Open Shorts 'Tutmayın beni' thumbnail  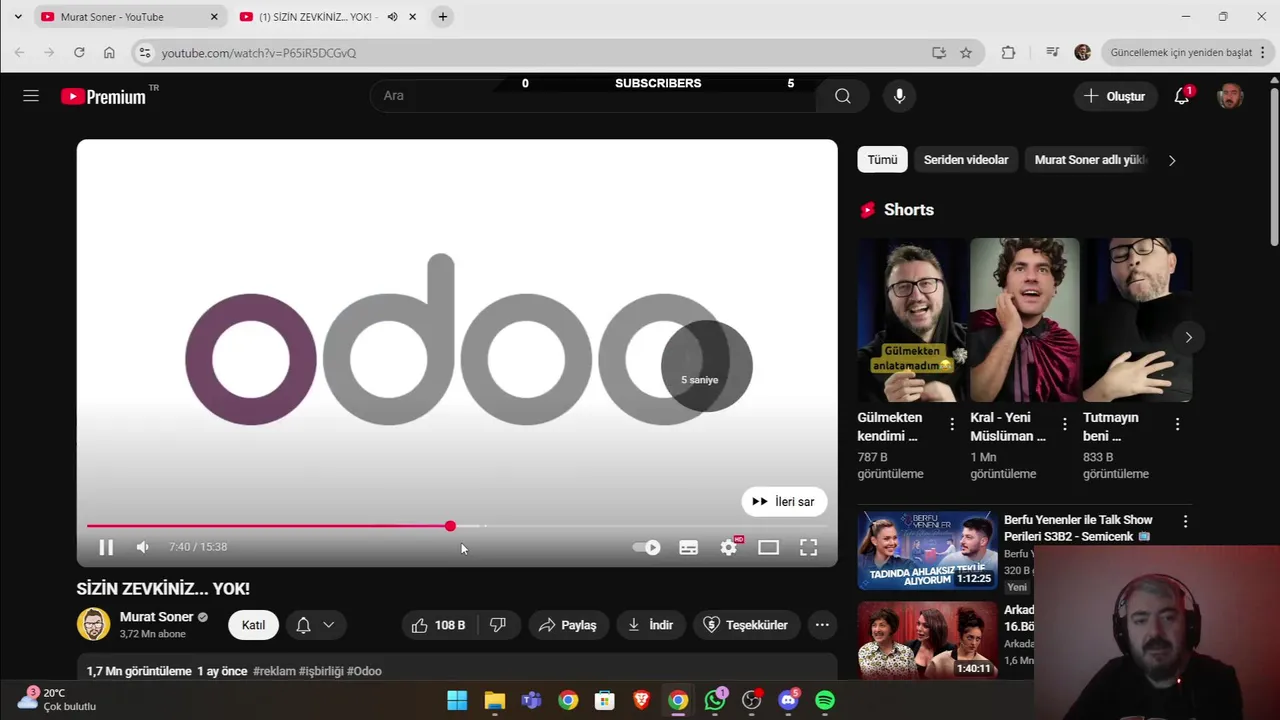[1137, 320]
